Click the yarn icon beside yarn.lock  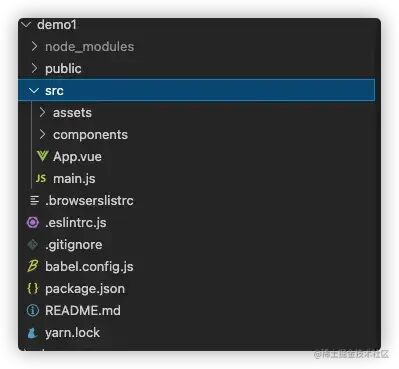[x=32, y=333]
